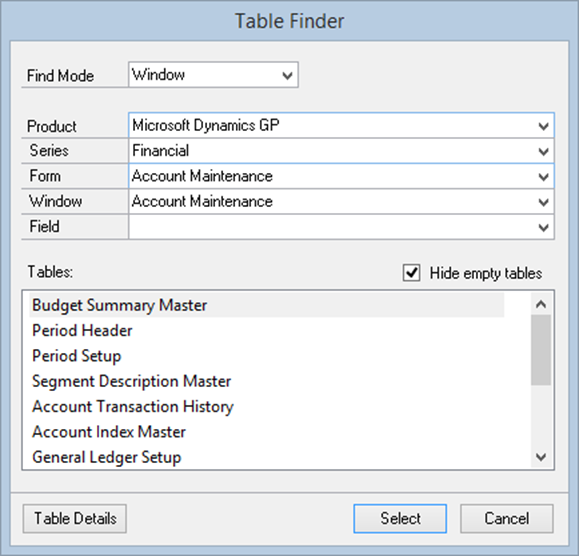The image size is (580, 557).
Task: Click the Select button
Action: click(400, 519)
